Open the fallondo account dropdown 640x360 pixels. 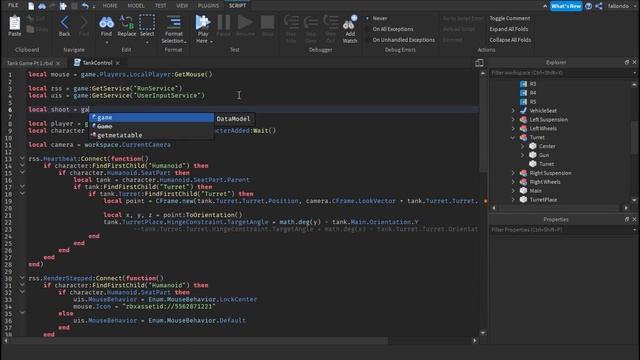[634, 6]
